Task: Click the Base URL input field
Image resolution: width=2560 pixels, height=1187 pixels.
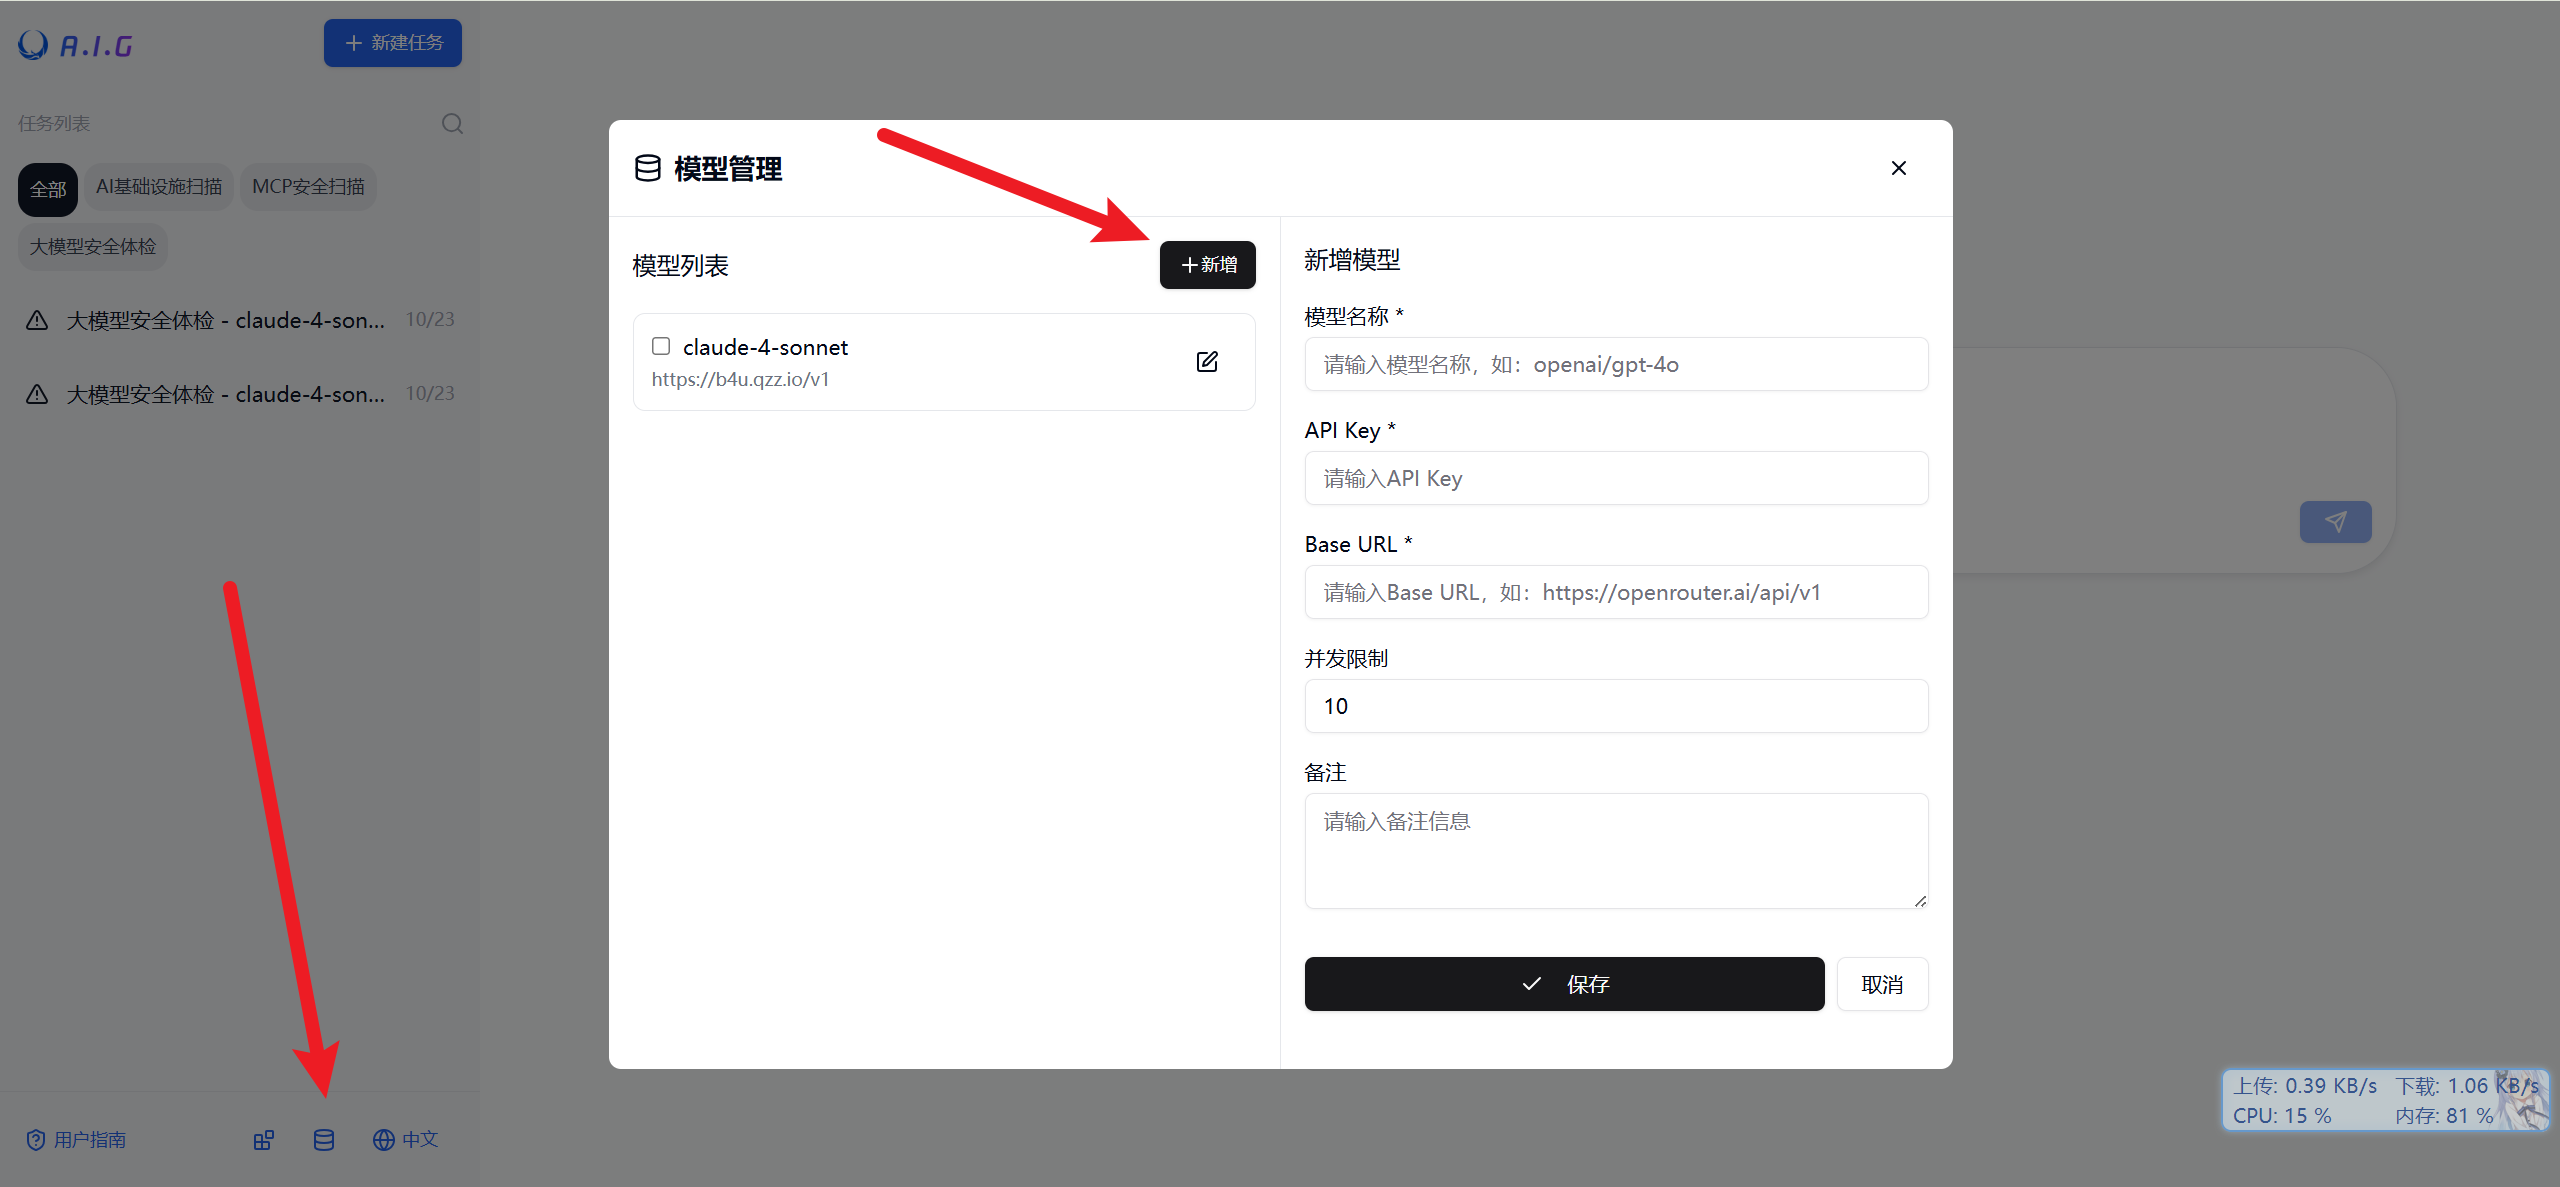Action: [x=1616, y=593]
